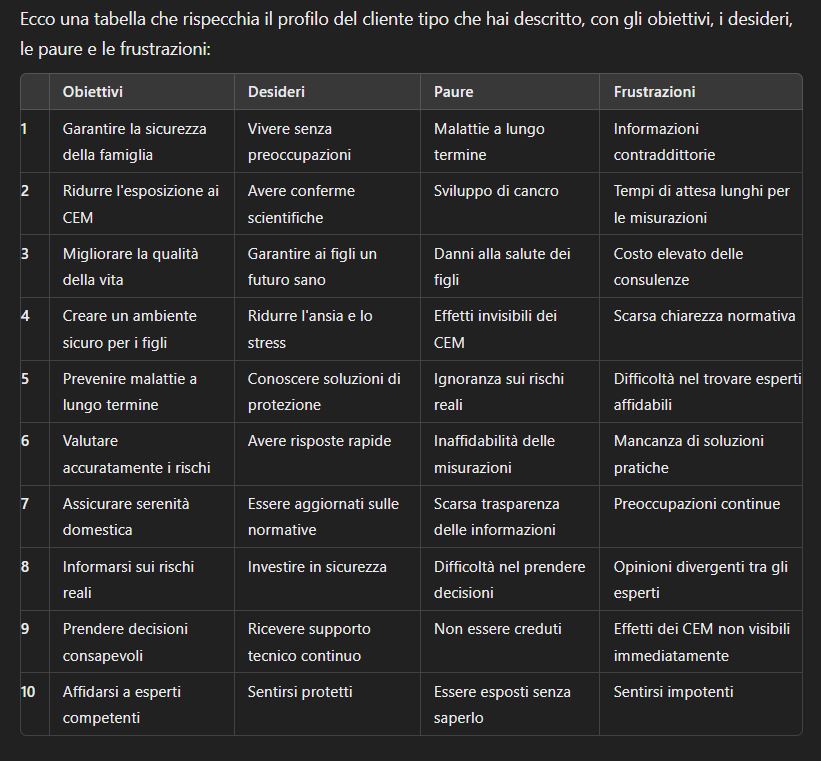Click the 'Sentirsi protetti' cell

click(300, 691)
